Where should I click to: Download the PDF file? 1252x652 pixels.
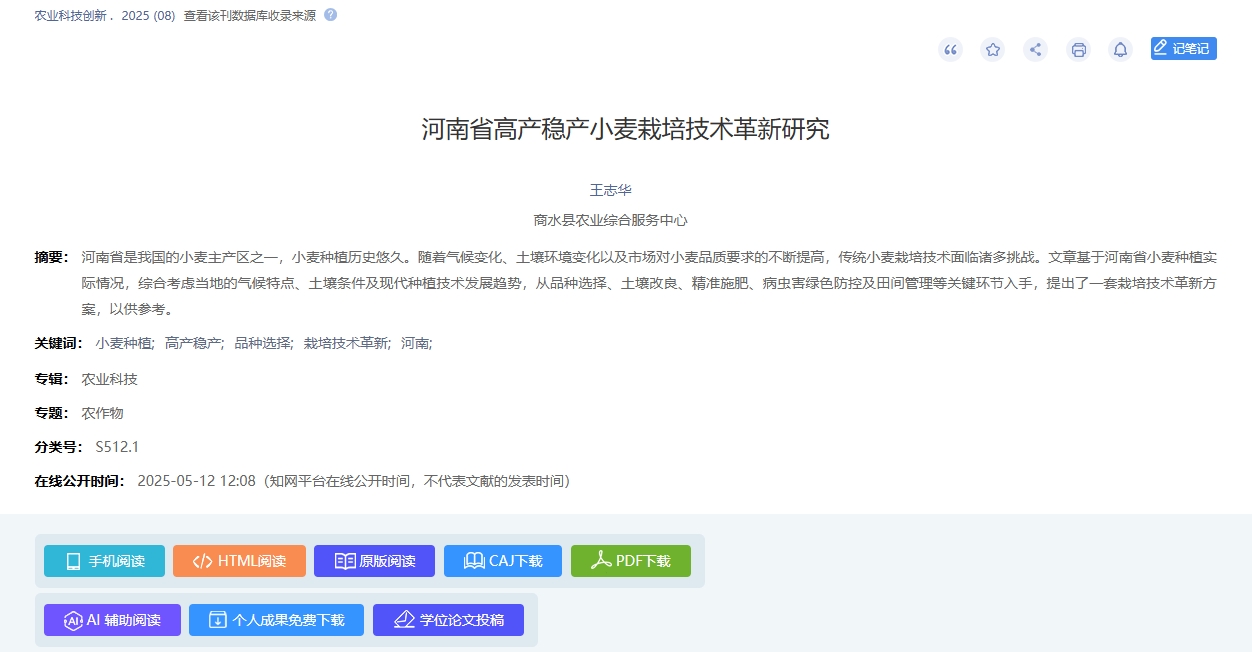coord(631,561)
